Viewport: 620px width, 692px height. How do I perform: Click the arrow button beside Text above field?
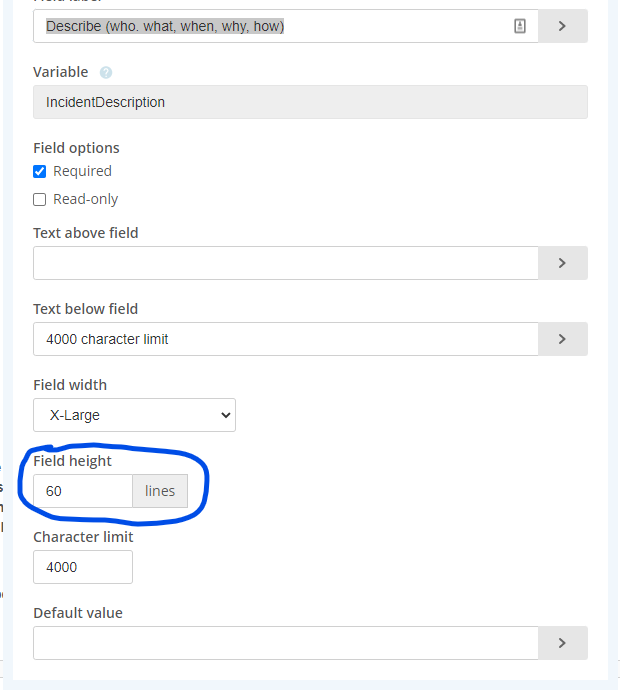click(562, 263)
